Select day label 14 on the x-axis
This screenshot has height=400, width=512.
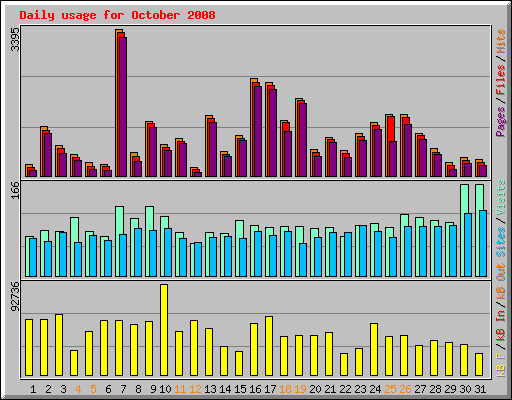pyautogui.click(x=225, y=389)
